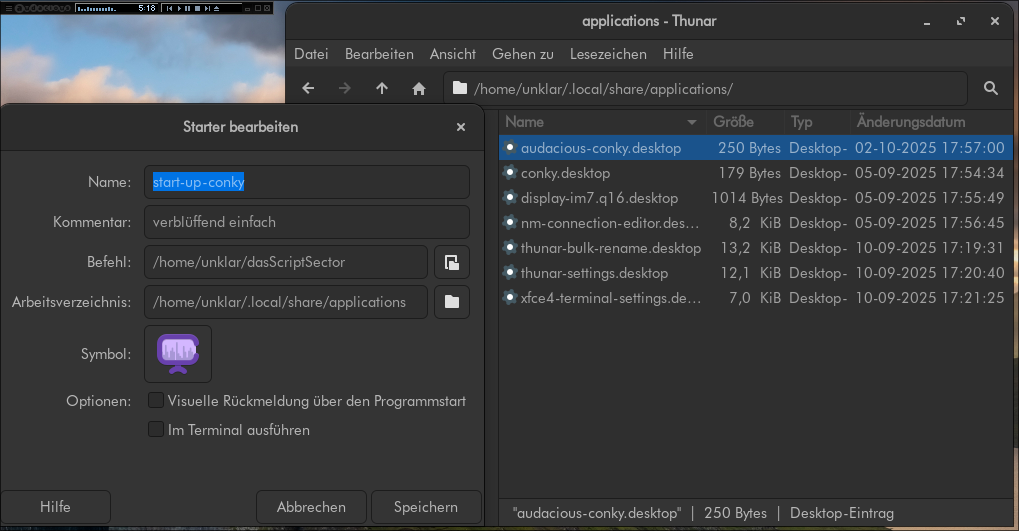Click the icon of thunar-settings.desktop
The width and height of the screenshot is (1019, 531).
coord(510,273)
